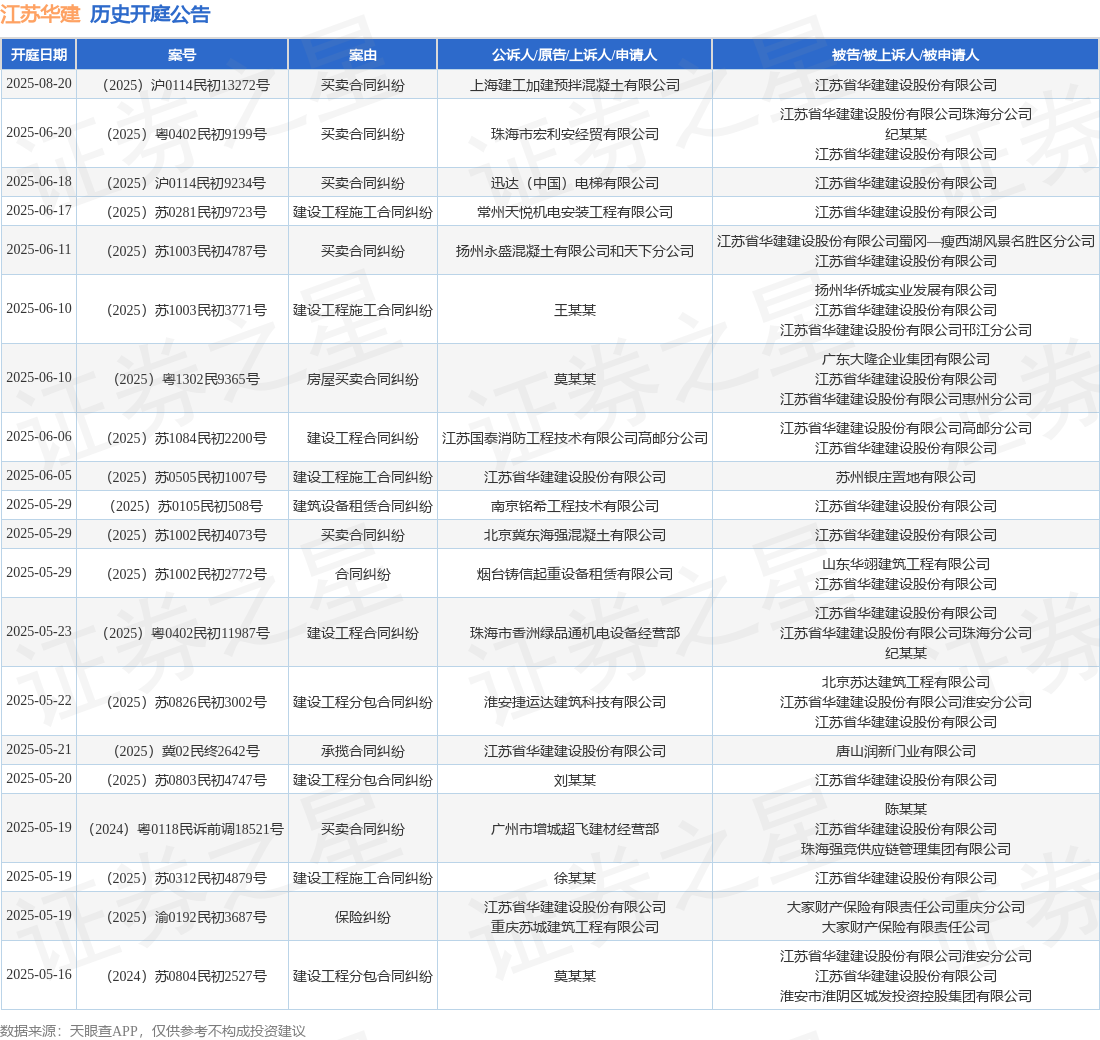Screen dimensions: 1100x1040
Task: Click the 保险纠纷 cause cell
Action: tap(363, 917)
